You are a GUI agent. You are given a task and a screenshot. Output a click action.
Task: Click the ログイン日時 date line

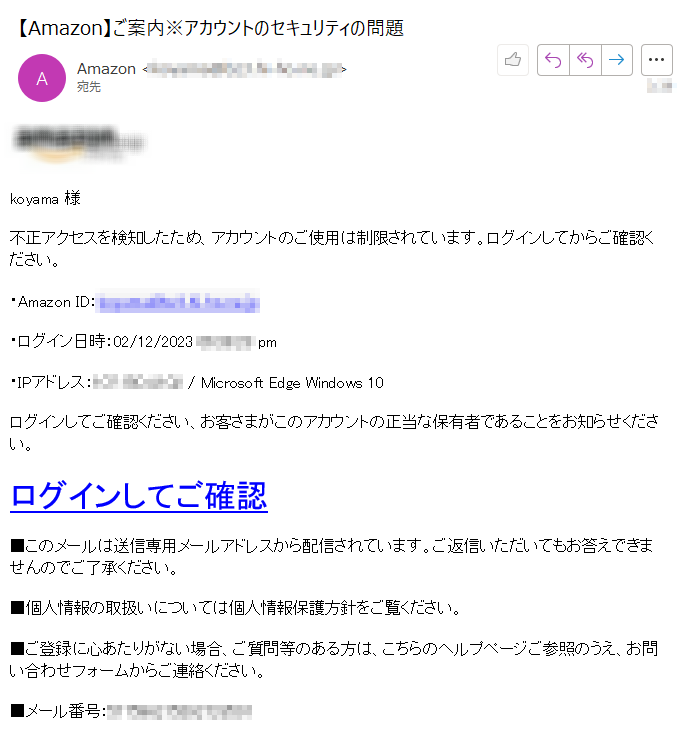(143, 342)
